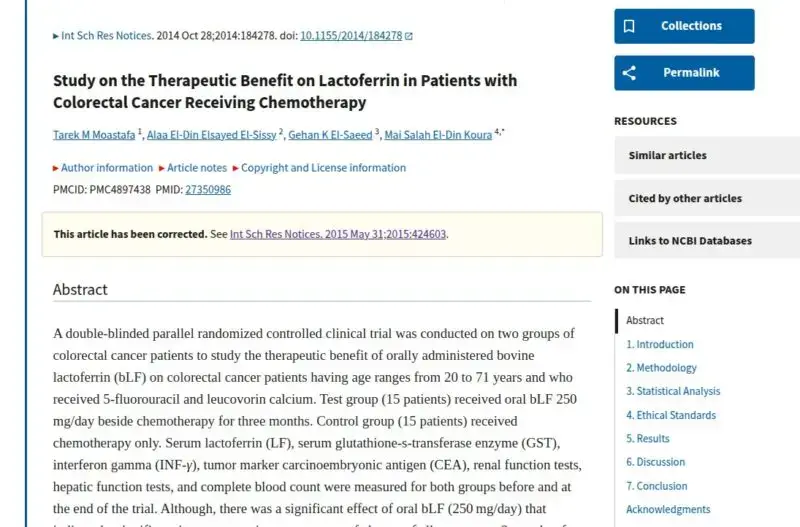Navigate to 7. Conclusion section
The height and width of the screenshot is (527, 800).
click(657, 486)
